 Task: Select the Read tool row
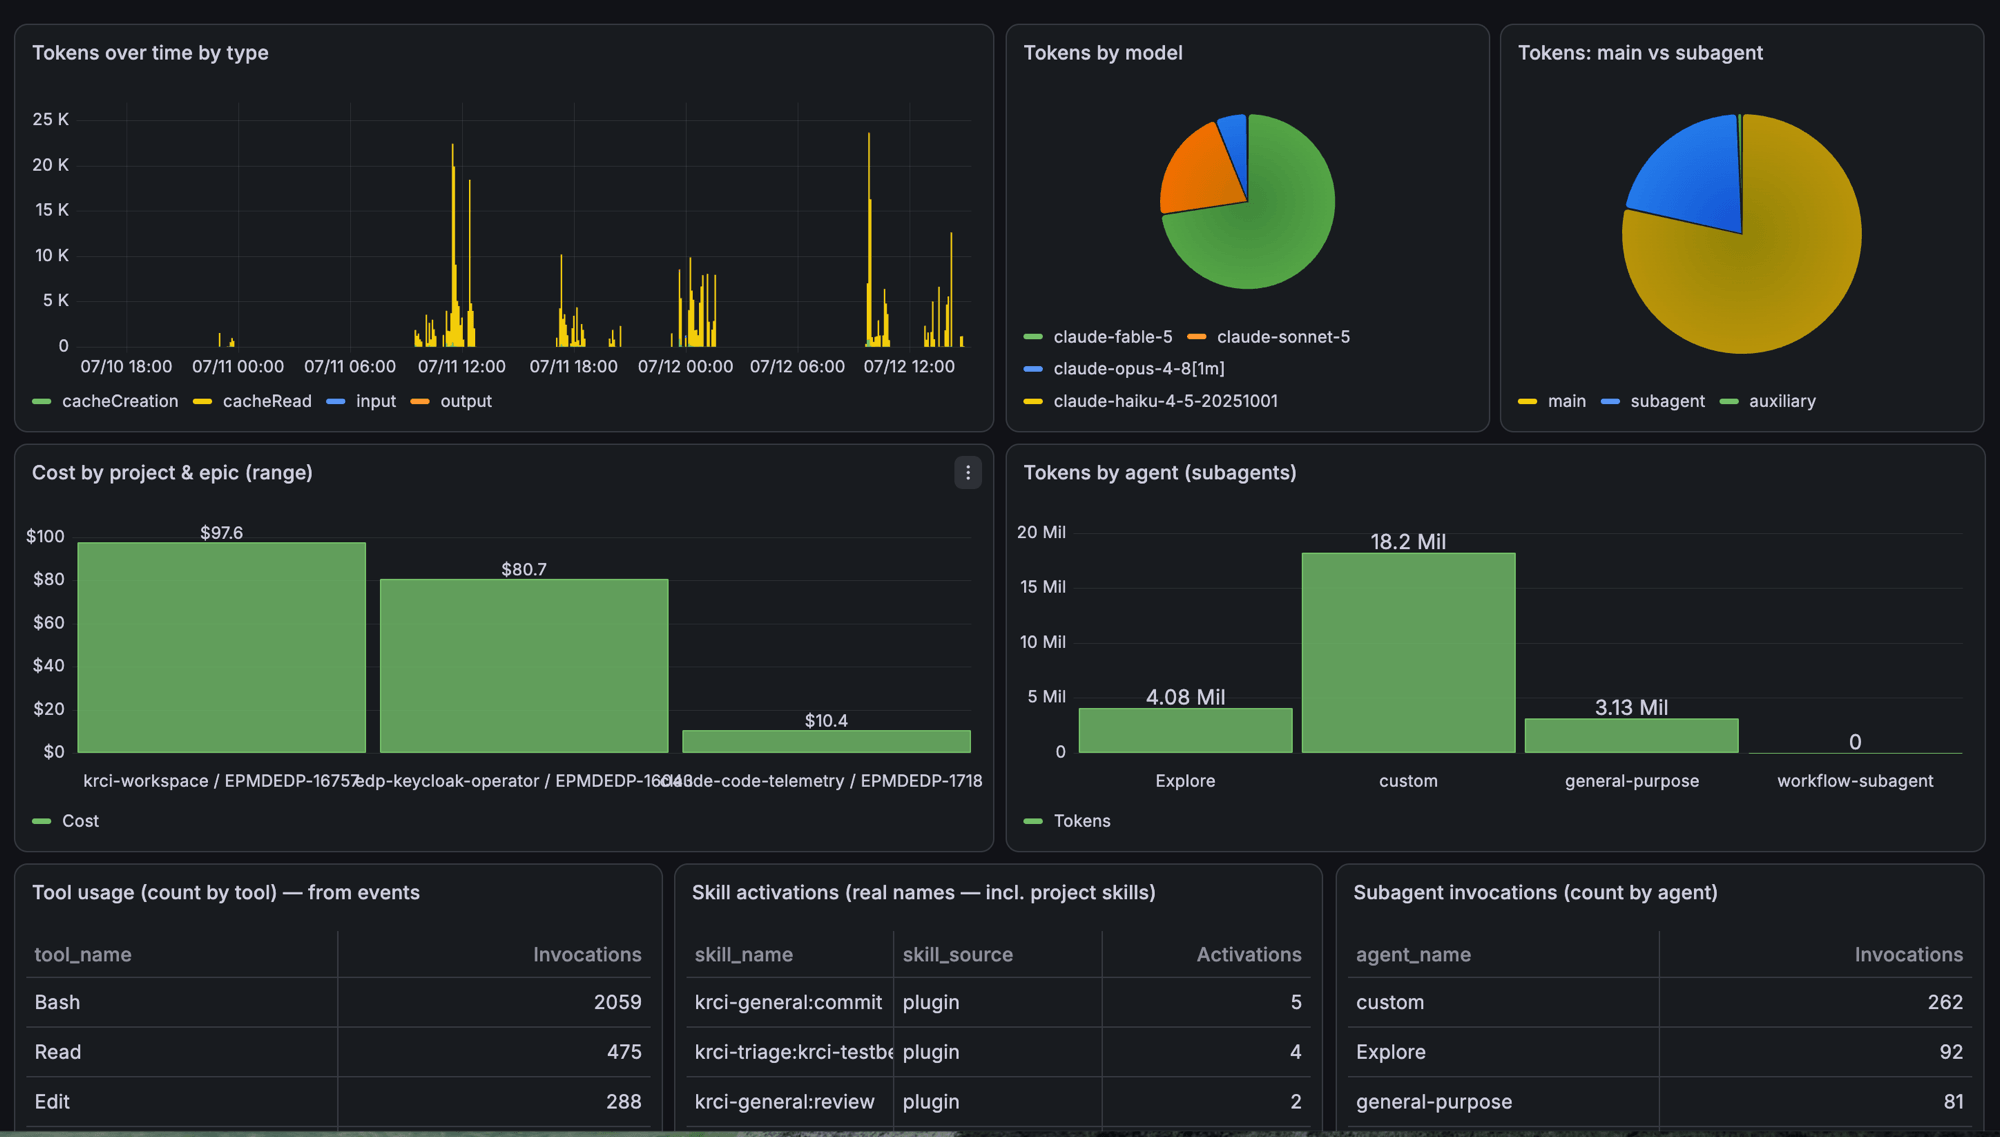[338, 1052]
